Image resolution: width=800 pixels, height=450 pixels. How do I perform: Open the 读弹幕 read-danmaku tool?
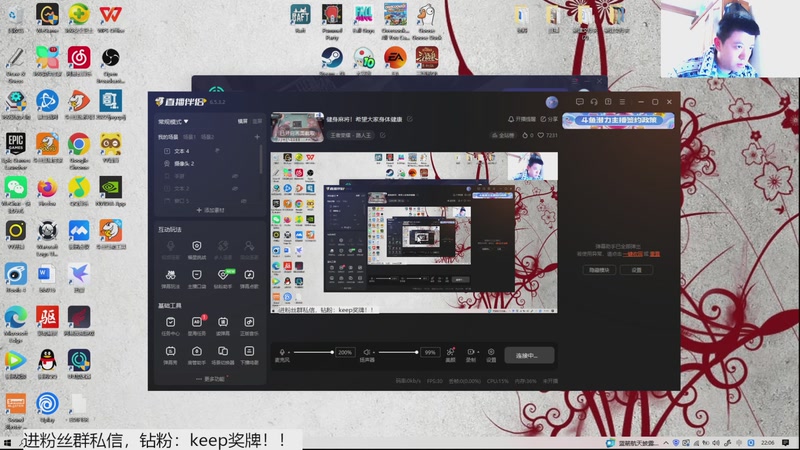[223, 325]
